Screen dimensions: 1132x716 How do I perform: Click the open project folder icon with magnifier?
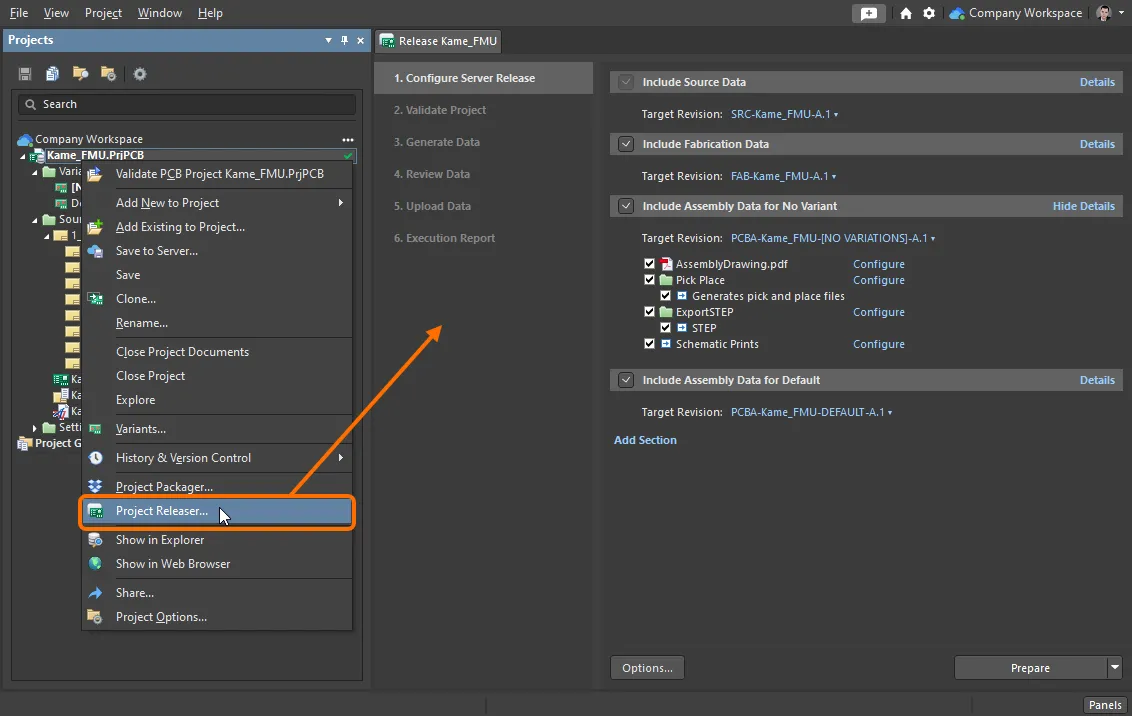[80, 74]
